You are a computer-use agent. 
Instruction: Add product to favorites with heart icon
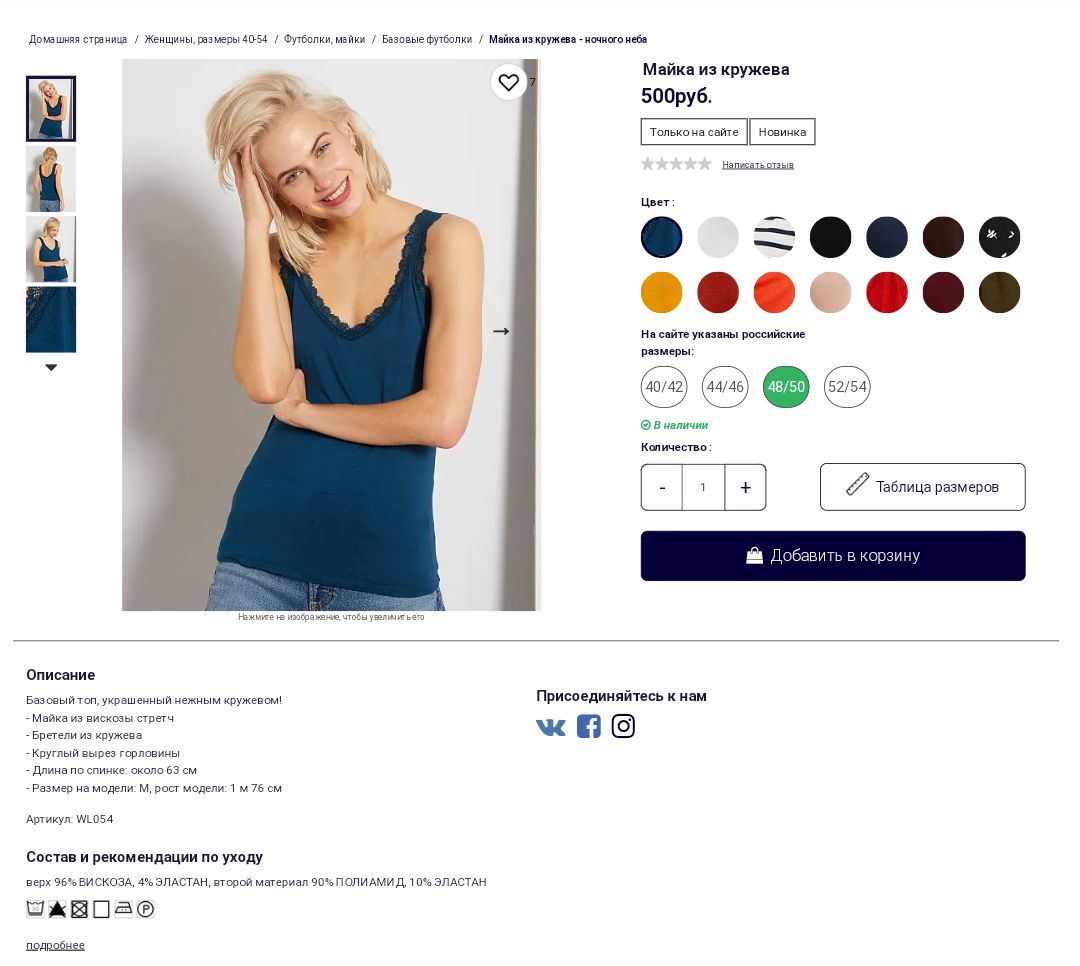(508, 82)
